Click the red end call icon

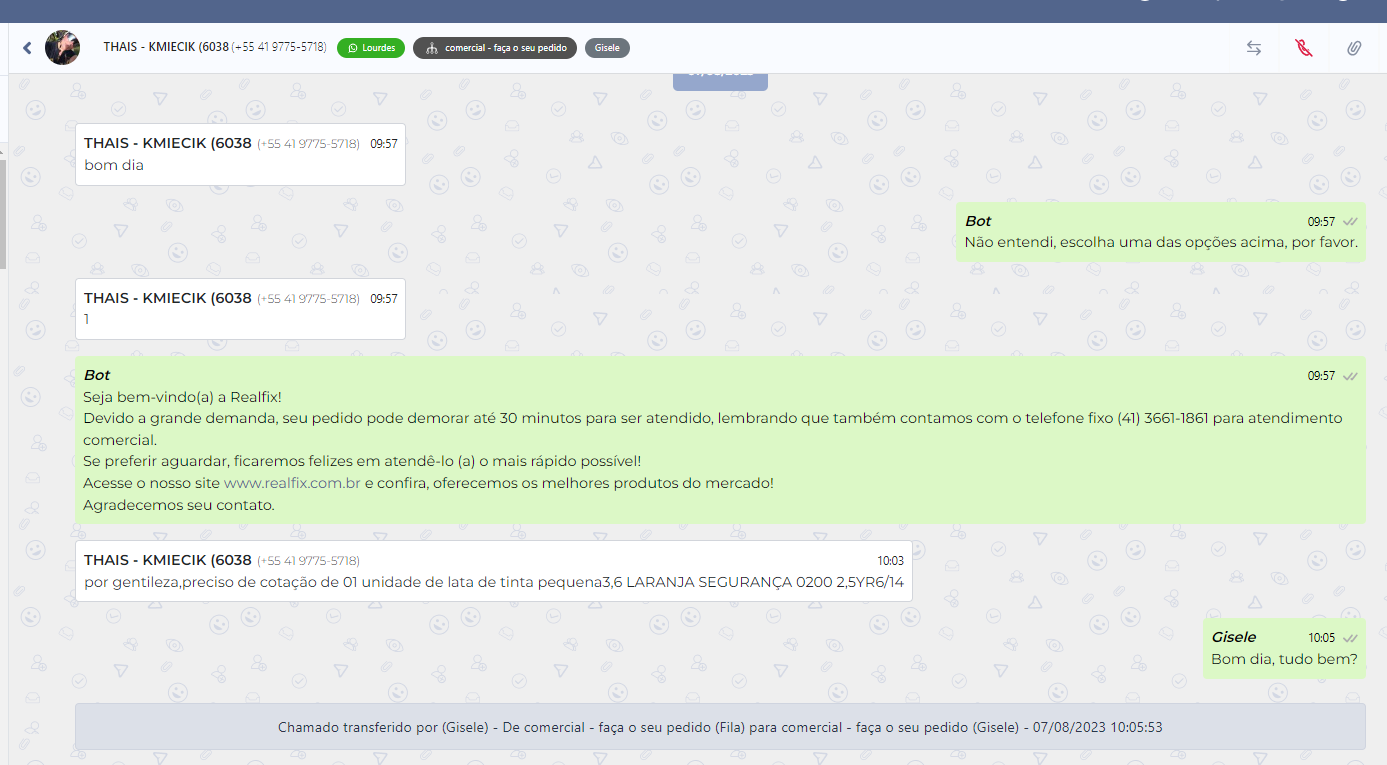pyautogui.click(x=1303, y=48)
